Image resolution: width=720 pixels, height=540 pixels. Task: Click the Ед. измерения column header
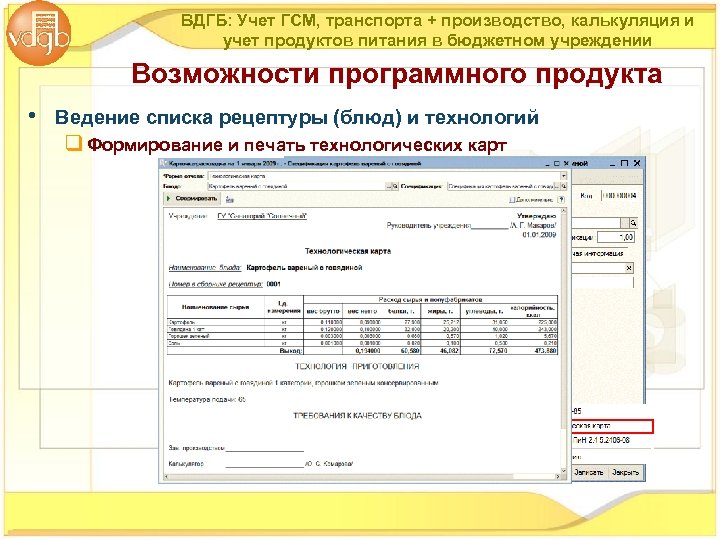pyautogui.click(x=284, y=307)
